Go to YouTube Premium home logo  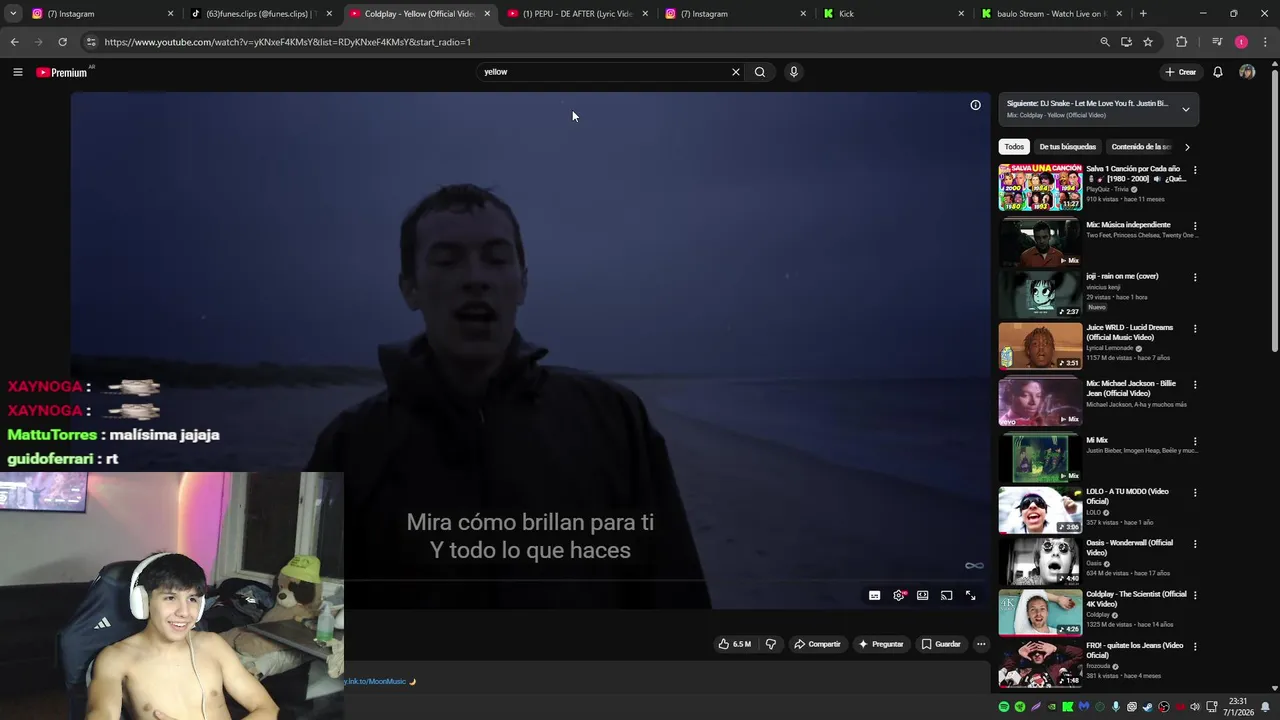coord(62,72)
